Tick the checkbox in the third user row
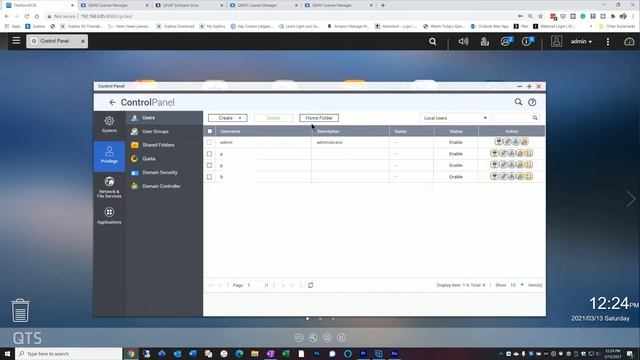Screen dimensions: 640x360 tap(209, 165)
